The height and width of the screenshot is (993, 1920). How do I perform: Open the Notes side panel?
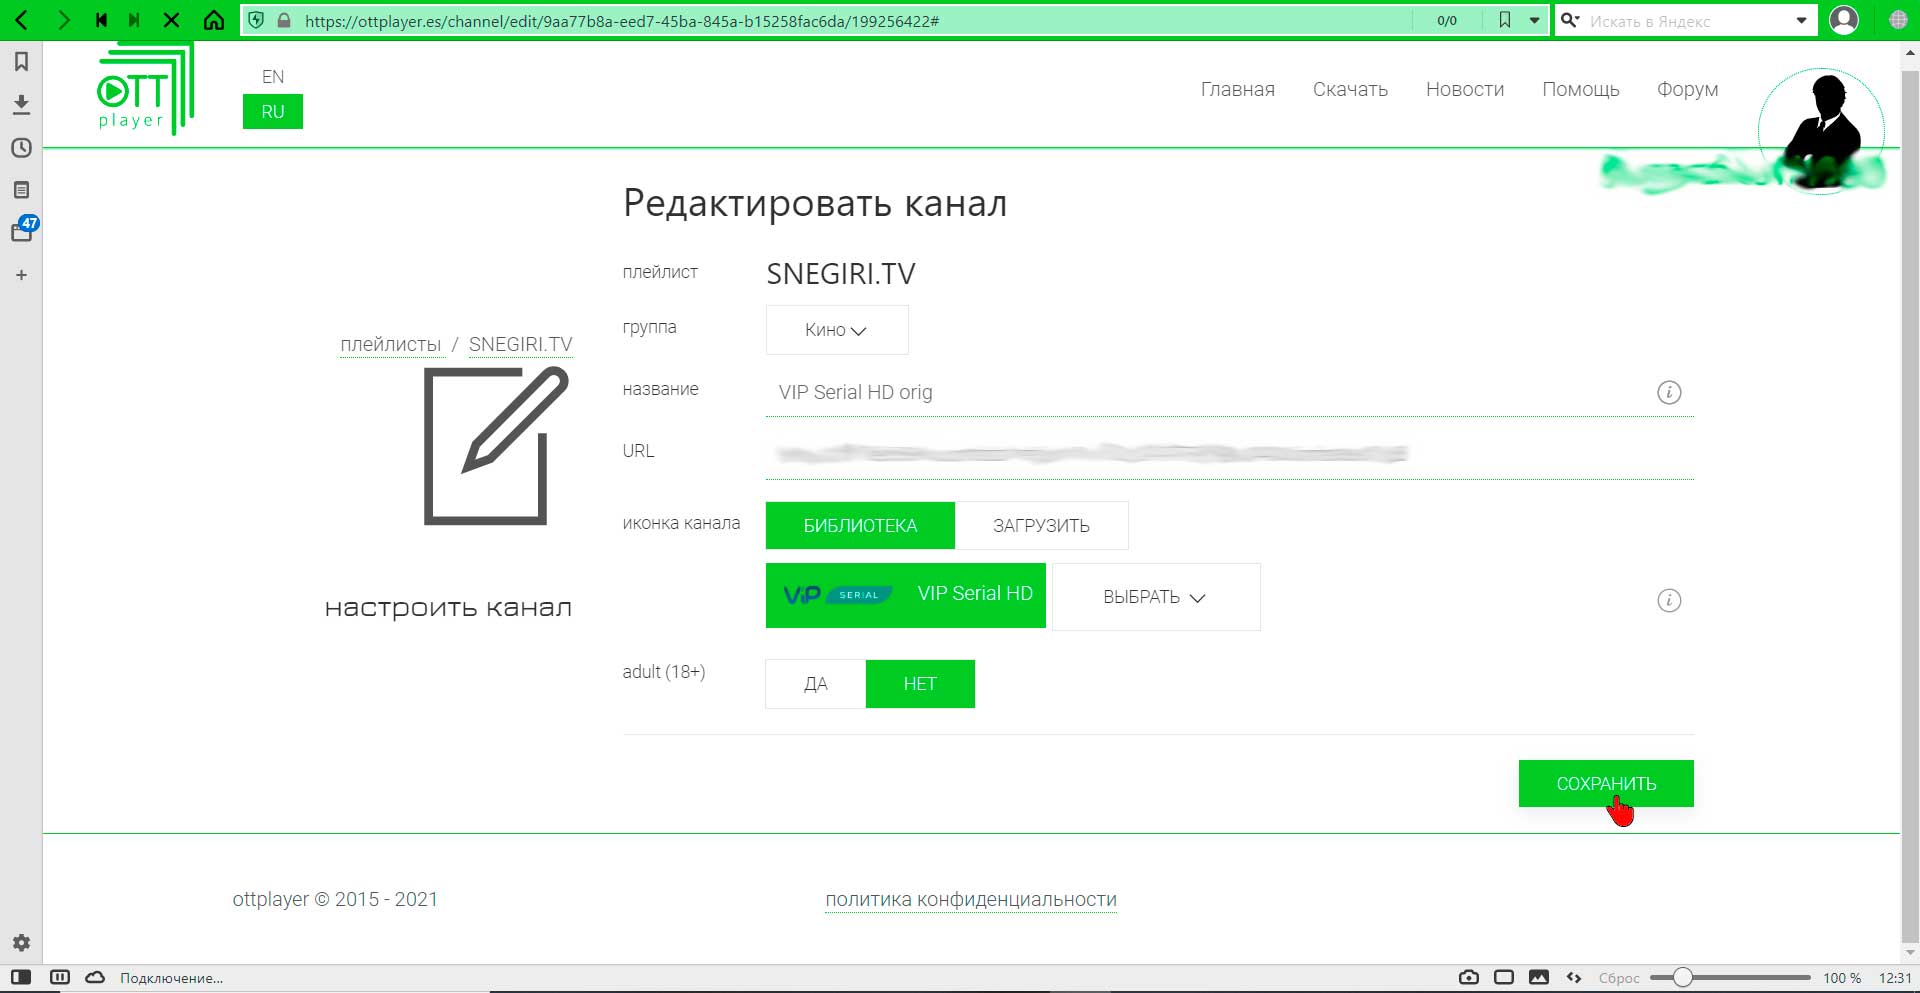[21, 190]
